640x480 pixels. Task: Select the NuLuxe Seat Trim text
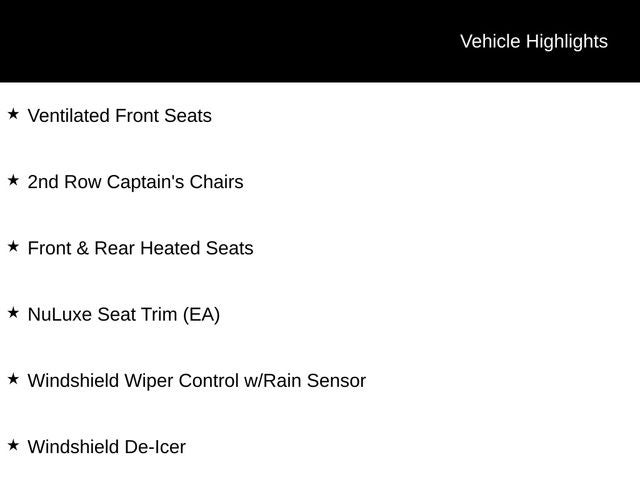pos(123,314)
